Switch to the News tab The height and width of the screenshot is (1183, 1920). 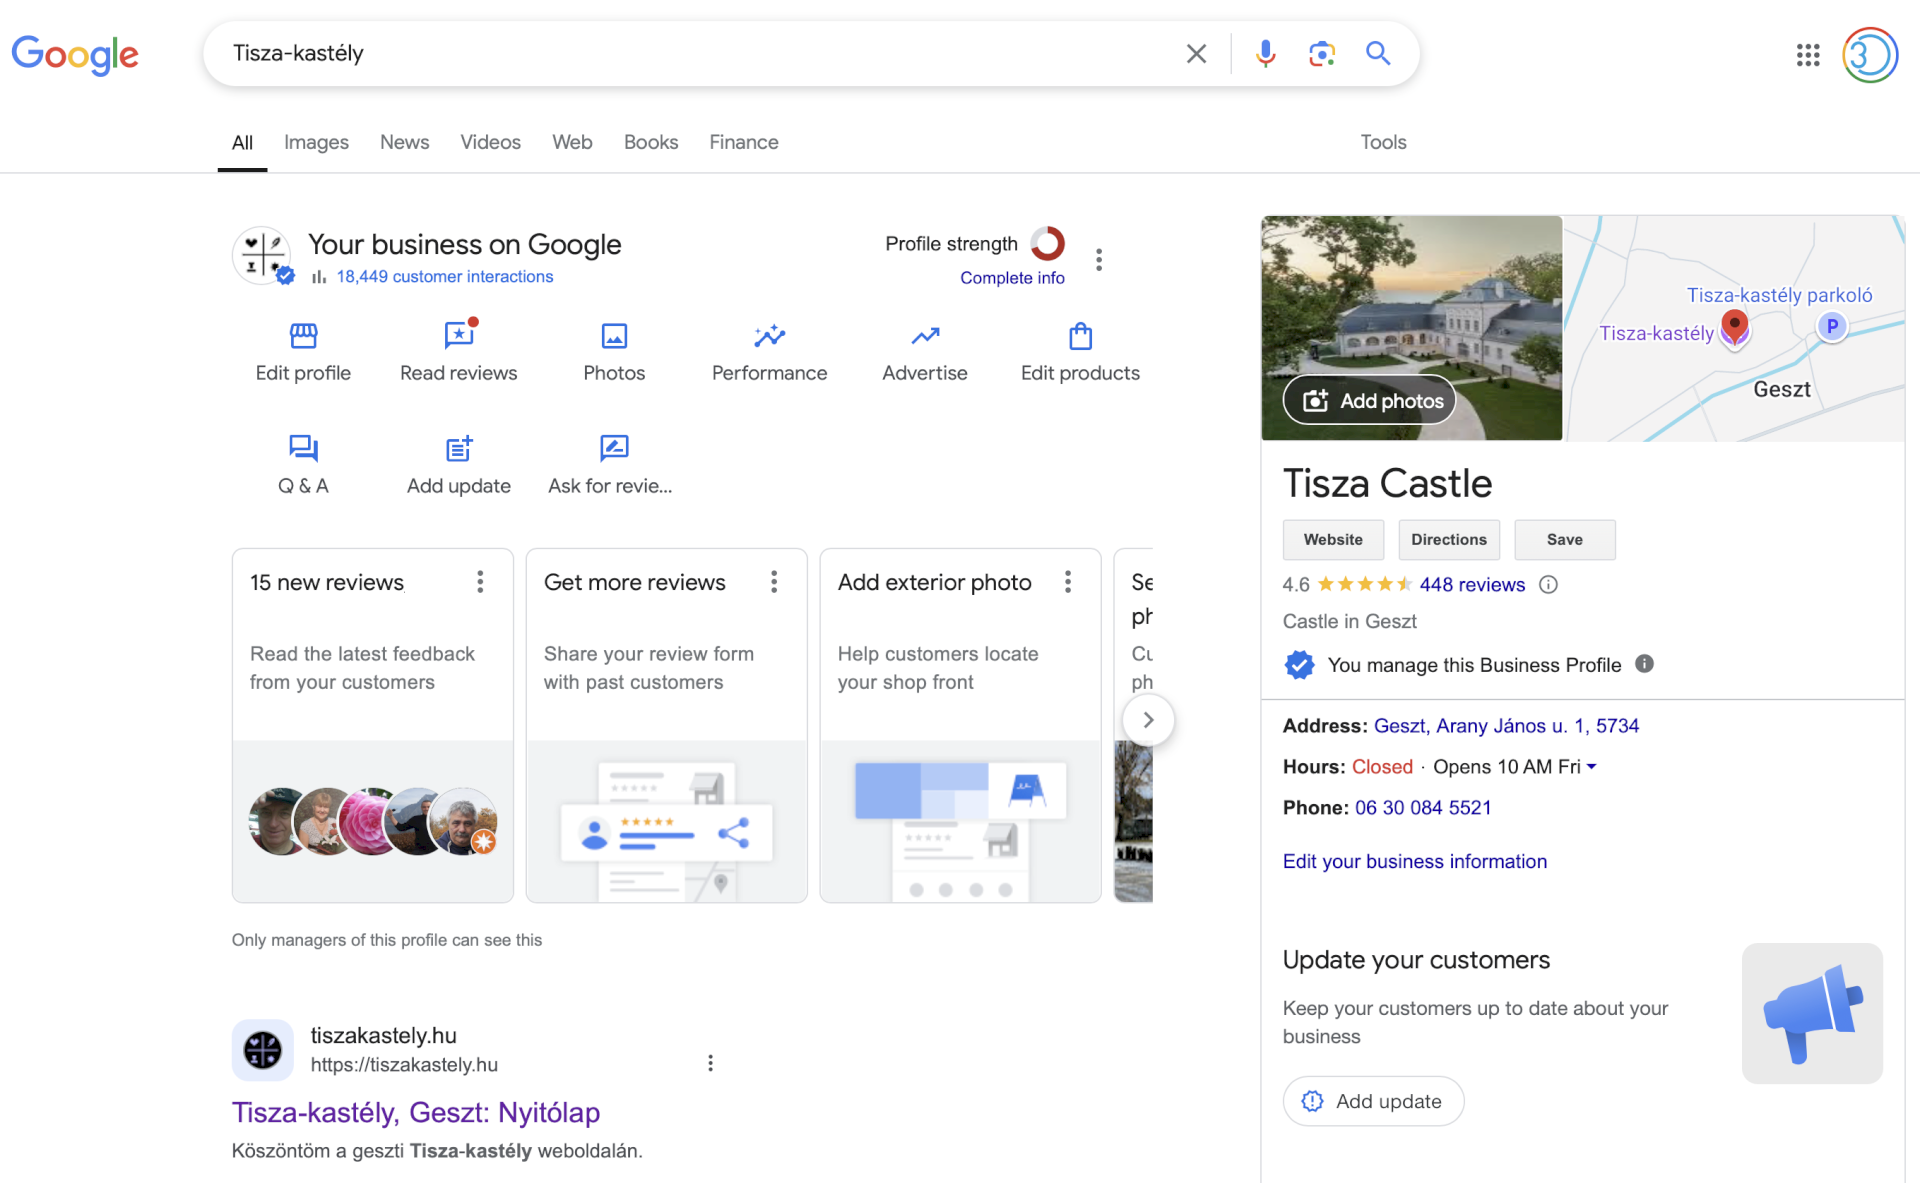pyautogui.click(x=404, y=143)
